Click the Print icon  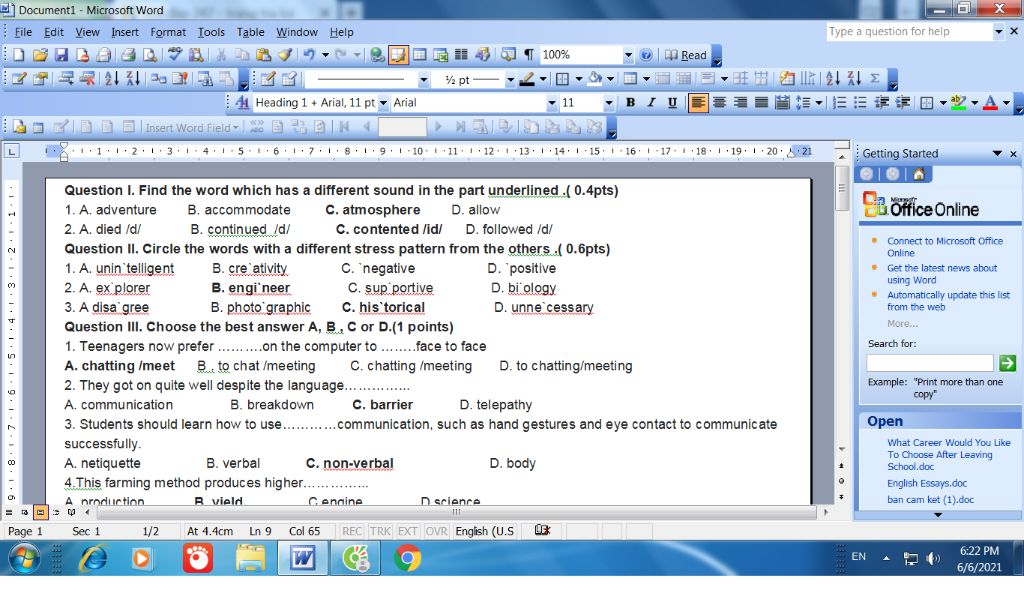pyautogui.click(x=129, y=55)
